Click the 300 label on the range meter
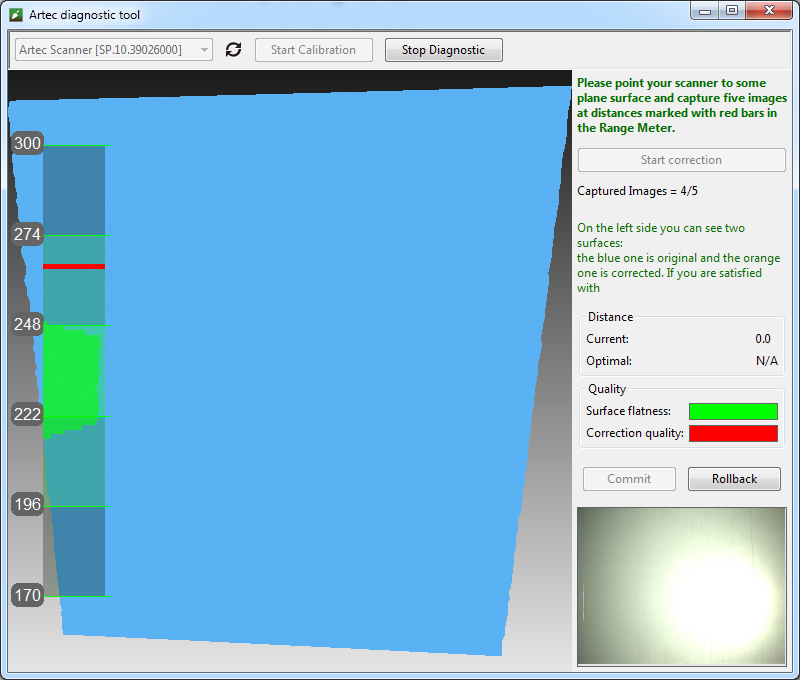The height and width of the screenshot is (680, 800). [27, 144]
